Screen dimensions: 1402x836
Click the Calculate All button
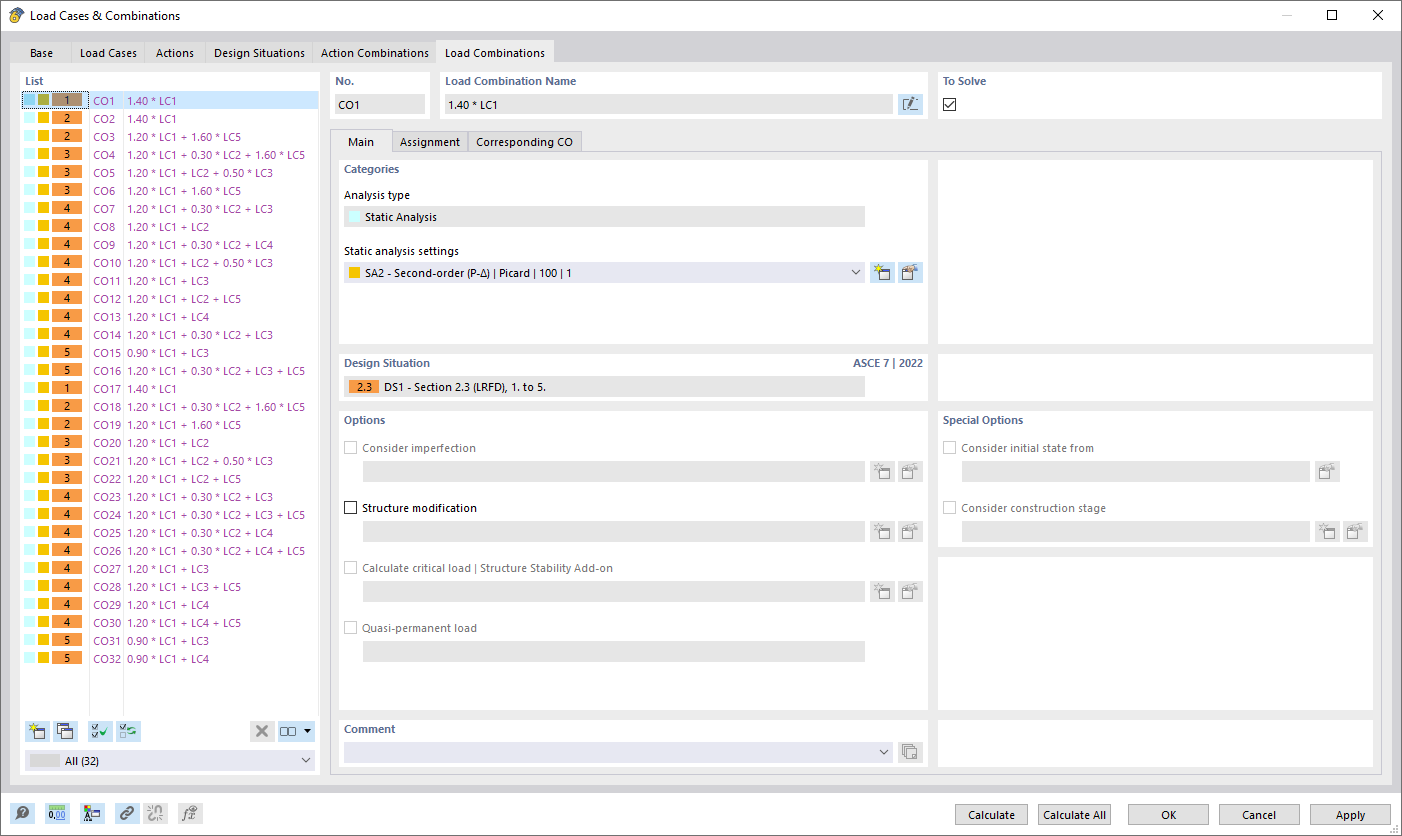click(1073, 814)
